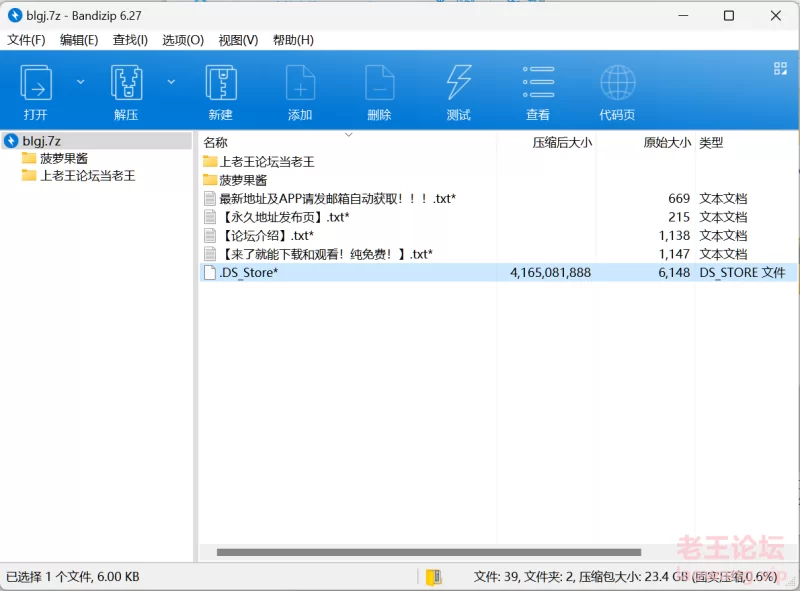This screenshot has width=800, height=591.
Task: Select 【来了就能下载和观看!纯免费!】.txt file
Action: (326, 254)
